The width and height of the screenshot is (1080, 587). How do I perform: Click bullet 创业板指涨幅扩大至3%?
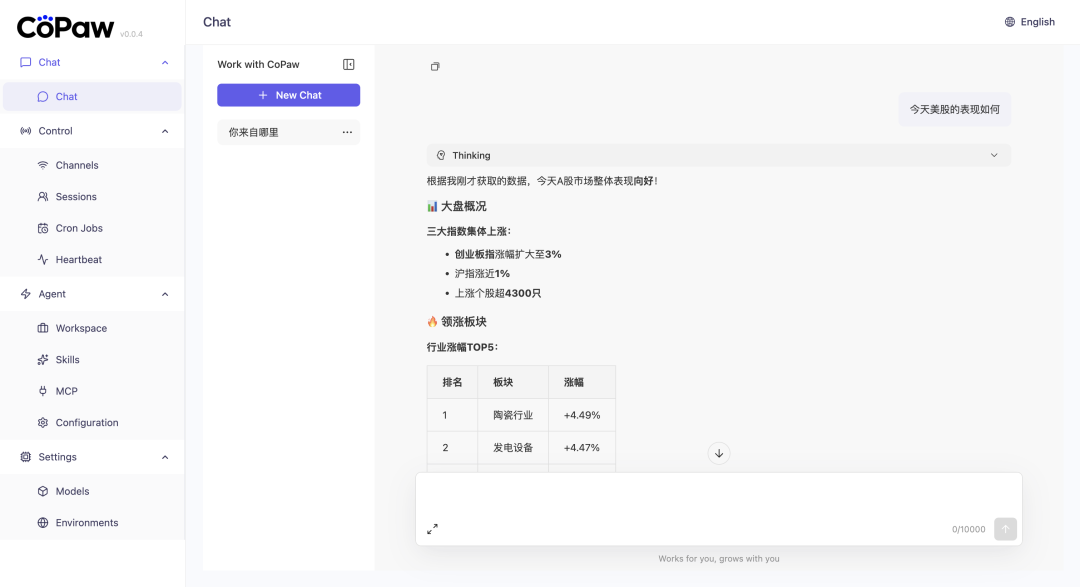tap(508, 254)
